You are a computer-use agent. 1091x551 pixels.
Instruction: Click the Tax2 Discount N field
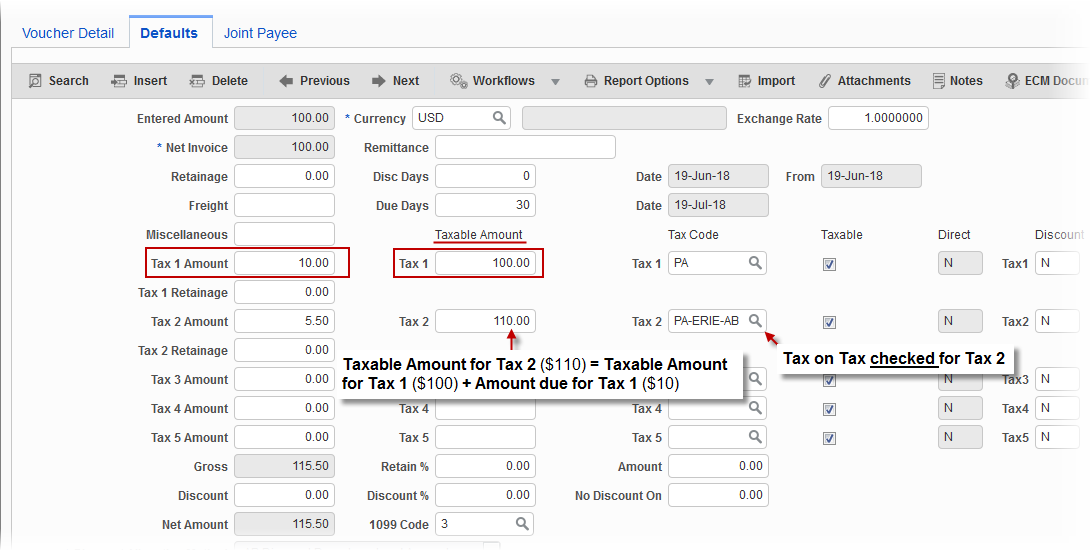[x=1058, y=321]
